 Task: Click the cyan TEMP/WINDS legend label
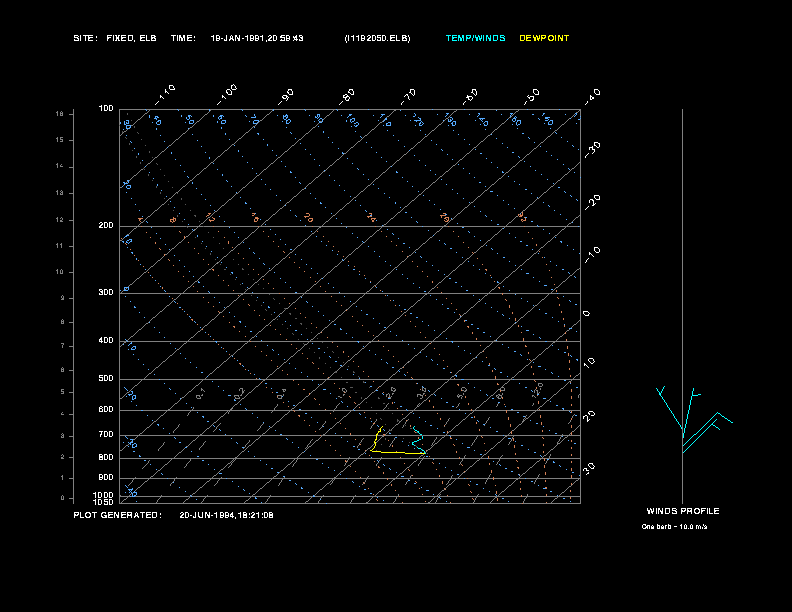pyautogui.click(x=475, y=38)
